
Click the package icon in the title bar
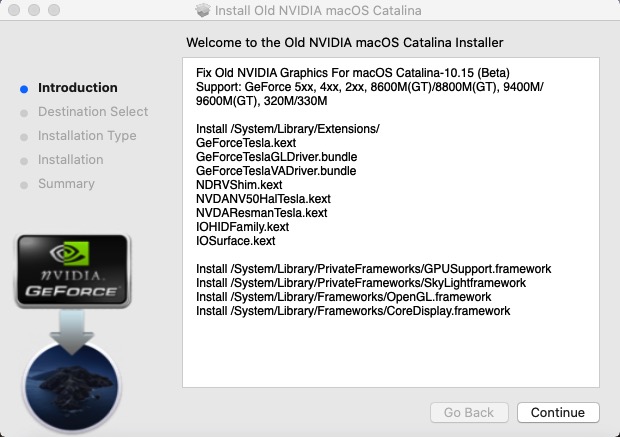[203, 10]
